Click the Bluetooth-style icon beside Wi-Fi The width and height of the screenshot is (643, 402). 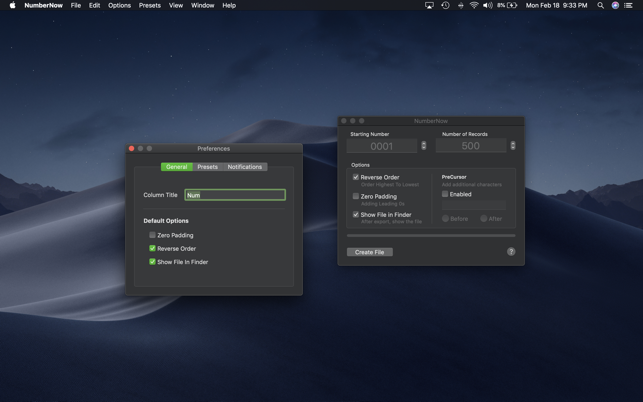461,5
